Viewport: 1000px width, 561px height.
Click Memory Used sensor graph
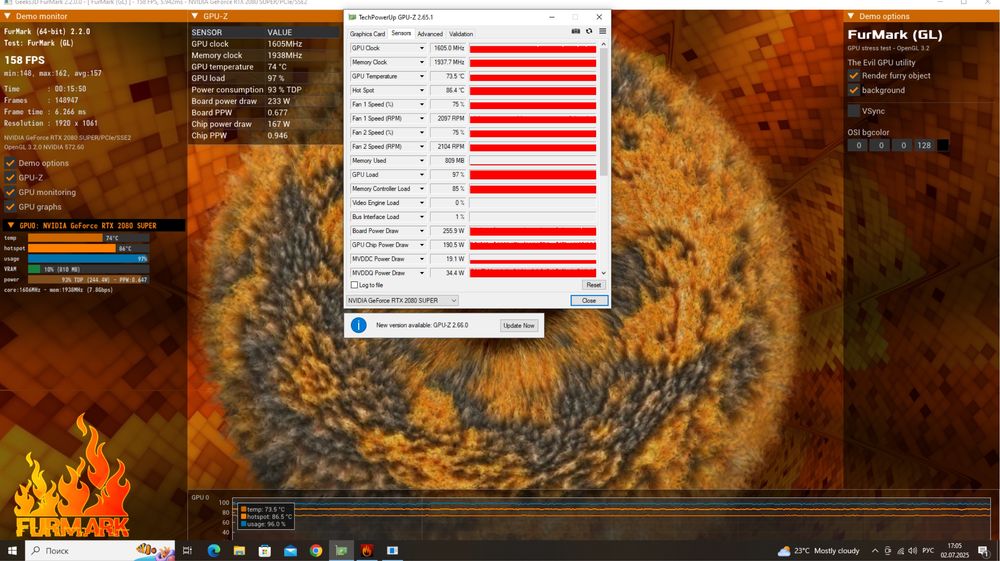point(533,161)
